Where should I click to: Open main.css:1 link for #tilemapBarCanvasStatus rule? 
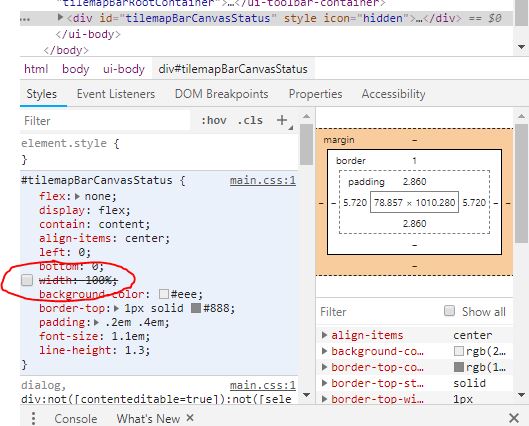point(263,180)
